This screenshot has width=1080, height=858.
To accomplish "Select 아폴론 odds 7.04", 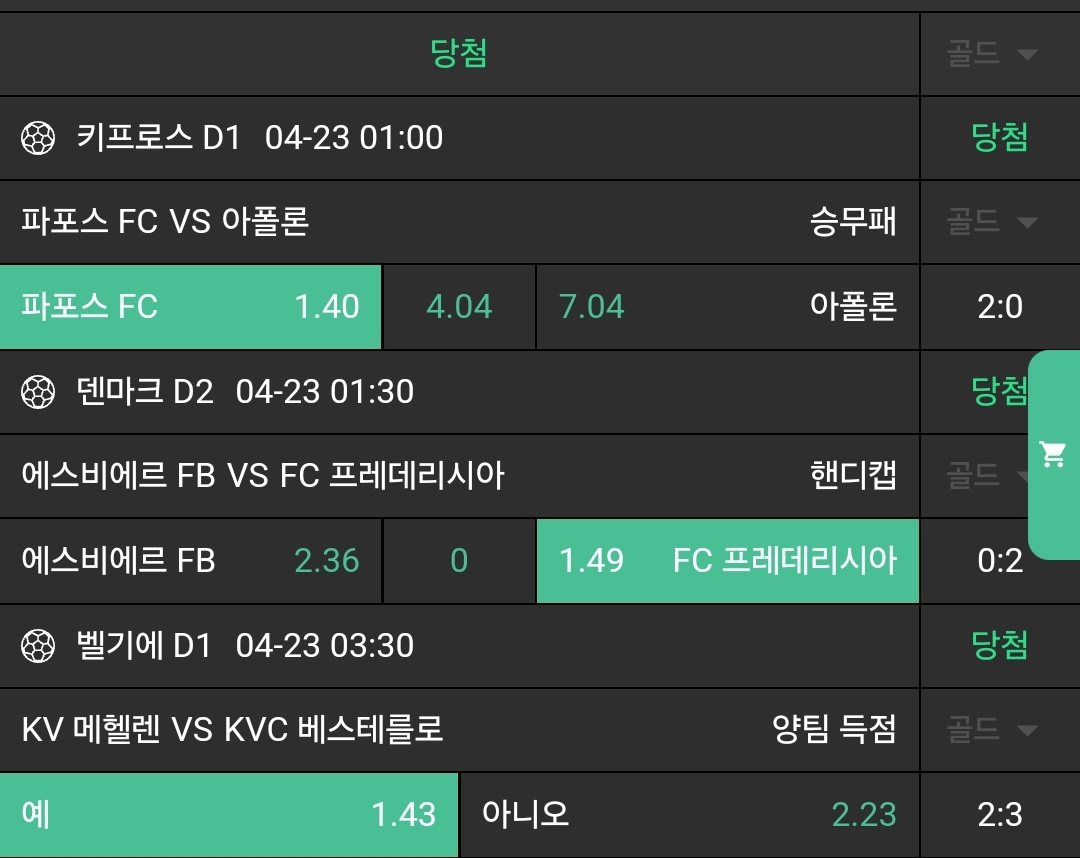I will click(x=727, y=307).
